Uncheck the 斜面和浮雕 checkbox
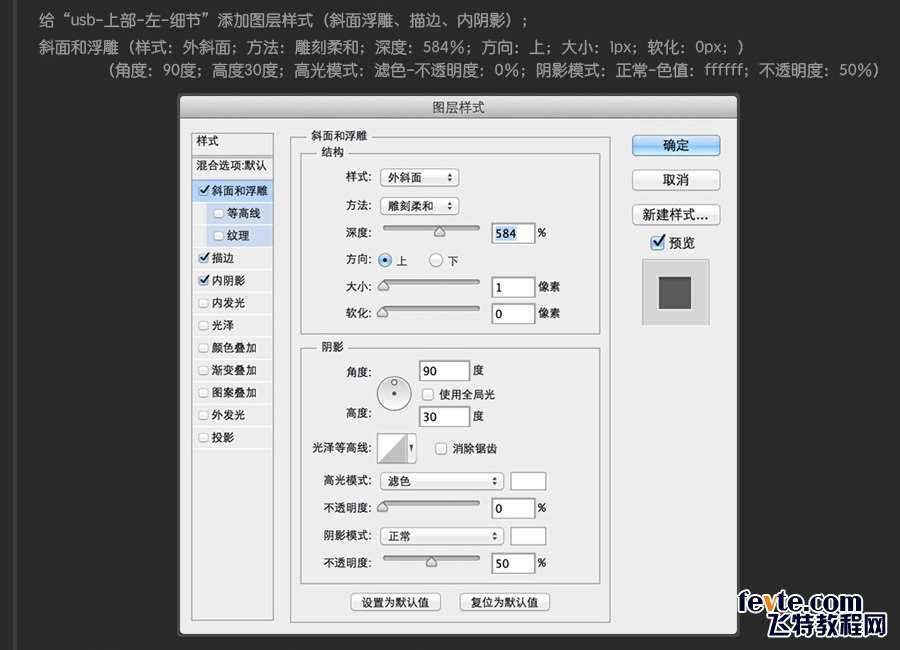This screenshot has height=650, width=900. [x=204, y=190]
